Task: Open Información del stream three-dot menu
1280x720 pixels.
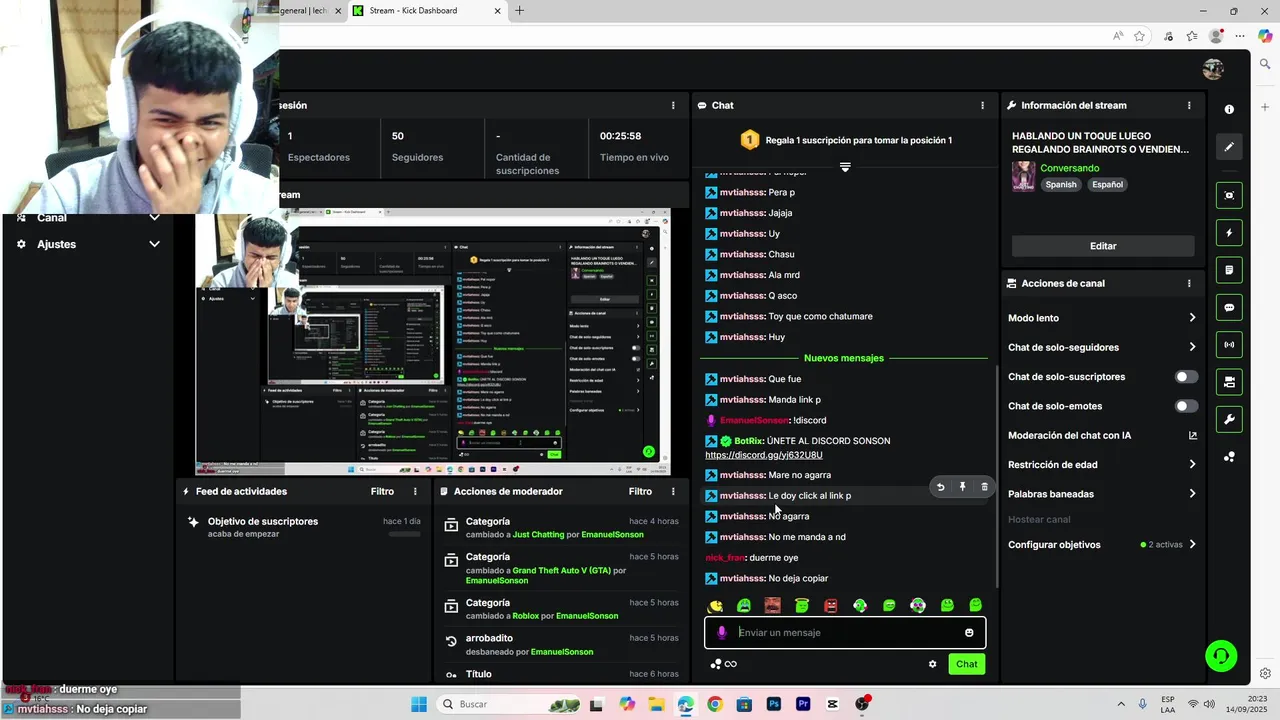Action: (x=1189, y=105)
